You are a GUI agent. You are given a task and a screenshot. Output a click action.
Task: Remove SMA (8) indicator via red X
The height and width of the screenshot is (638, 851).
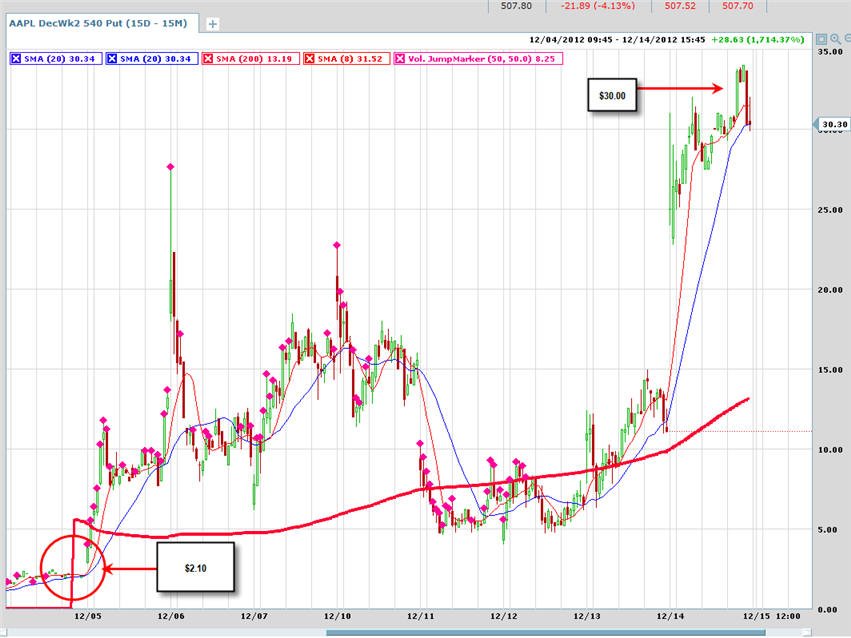coord(310,59)
